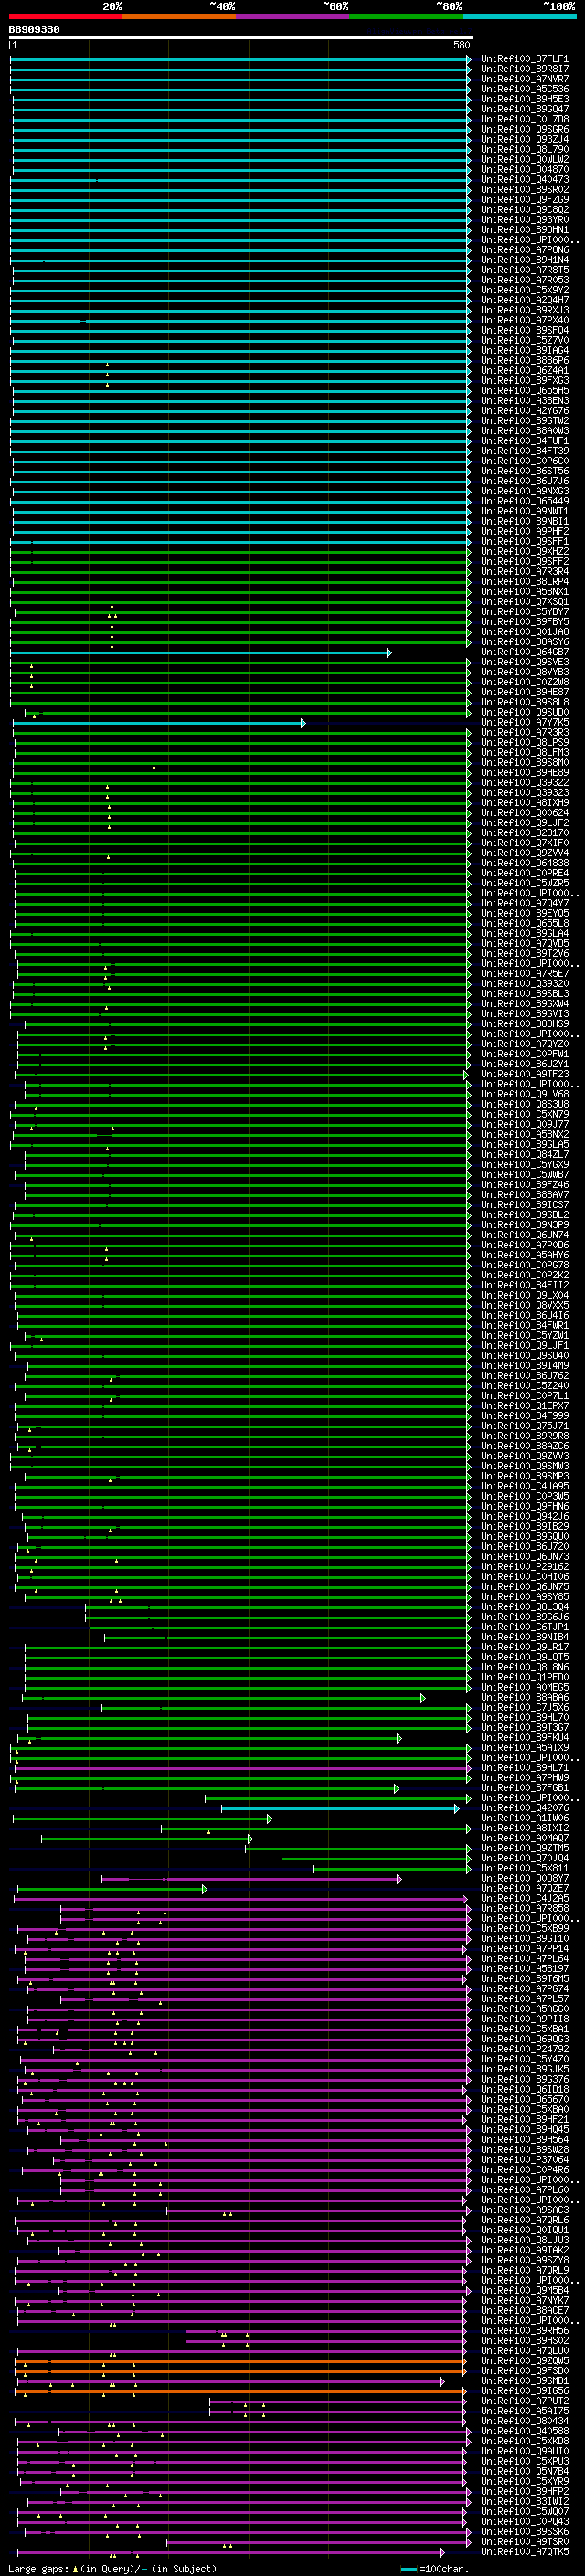
Task: Select hit label UniRef100_O65449
Action: click(x=524, y=501)
